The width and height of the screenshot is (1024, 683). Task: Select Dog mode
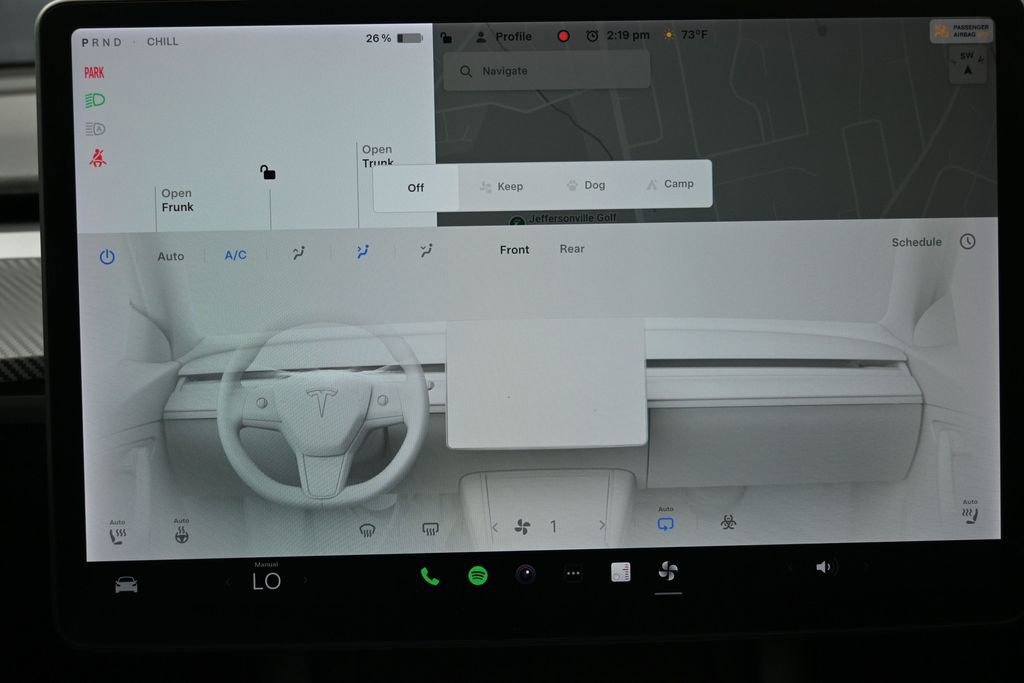586,185
